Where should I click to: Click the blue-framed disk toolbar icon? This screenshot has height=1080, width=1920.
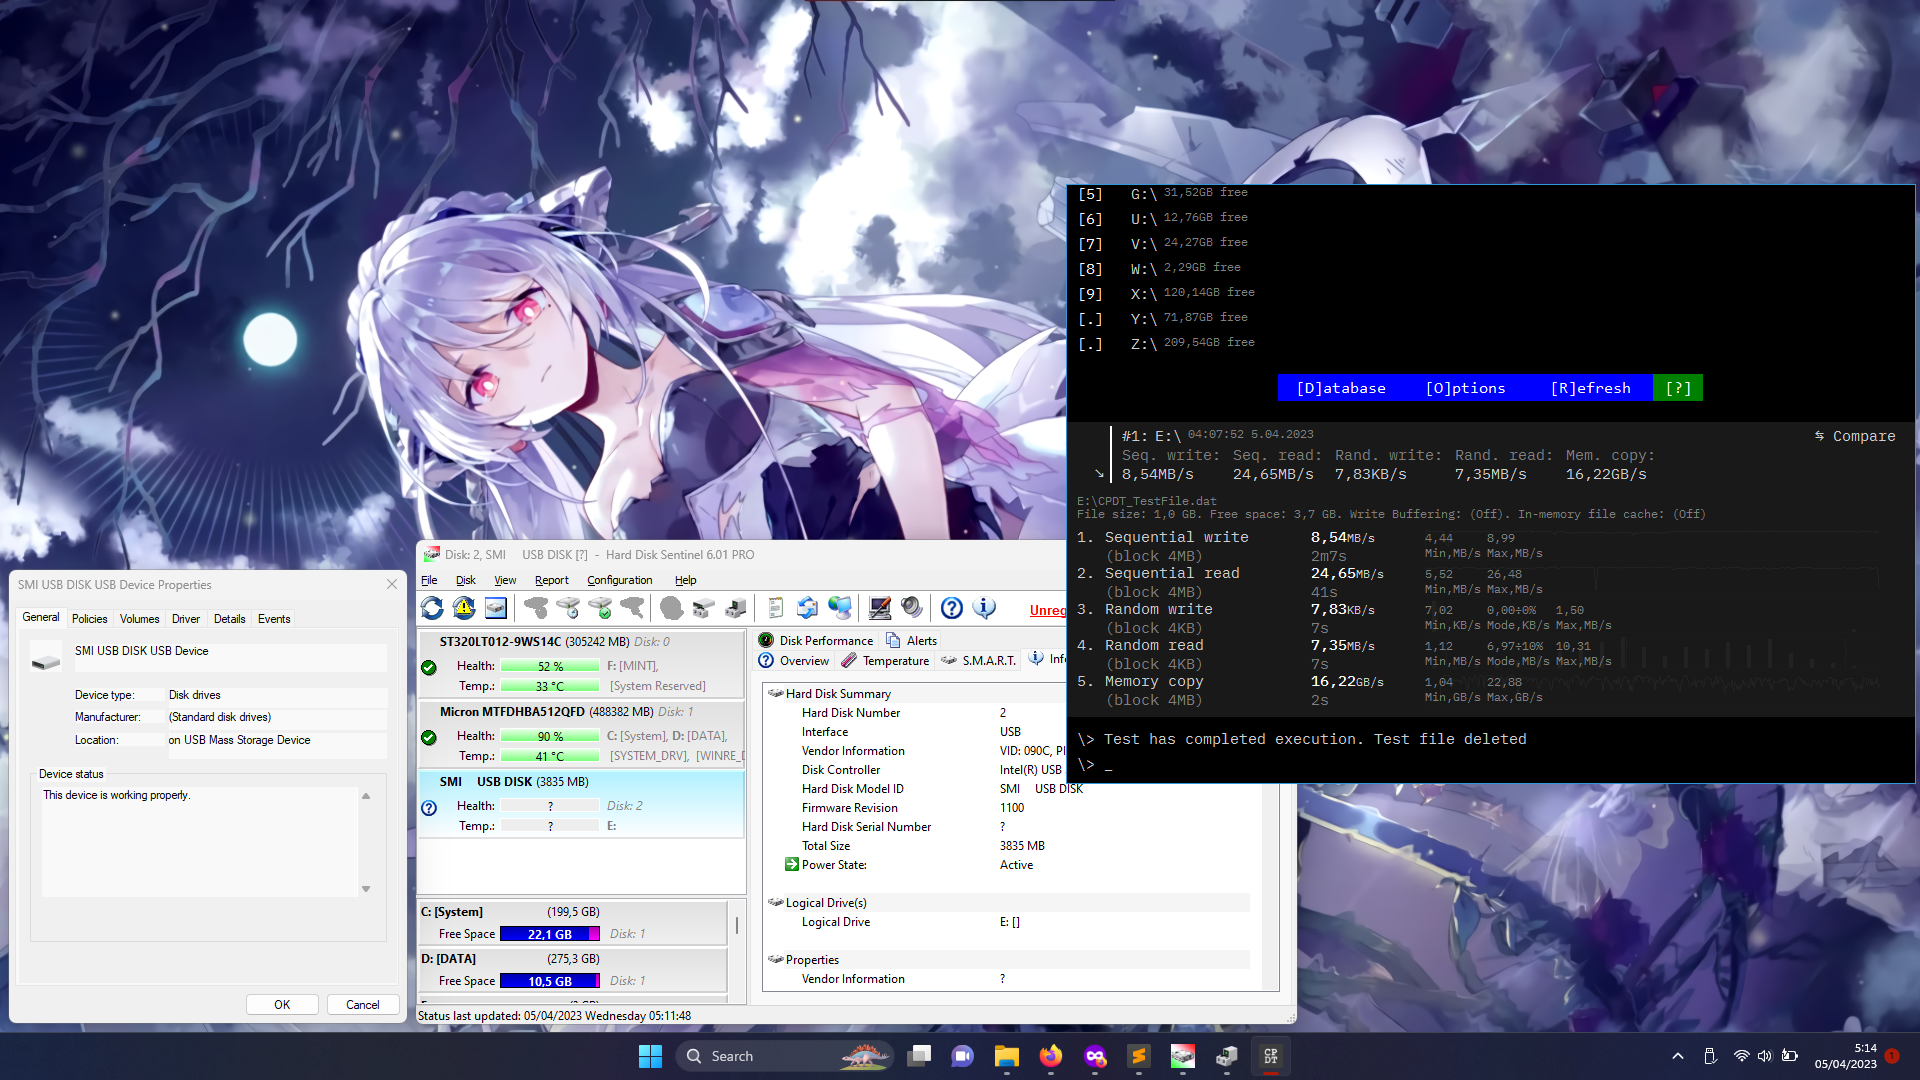click(x=496, y=608)
